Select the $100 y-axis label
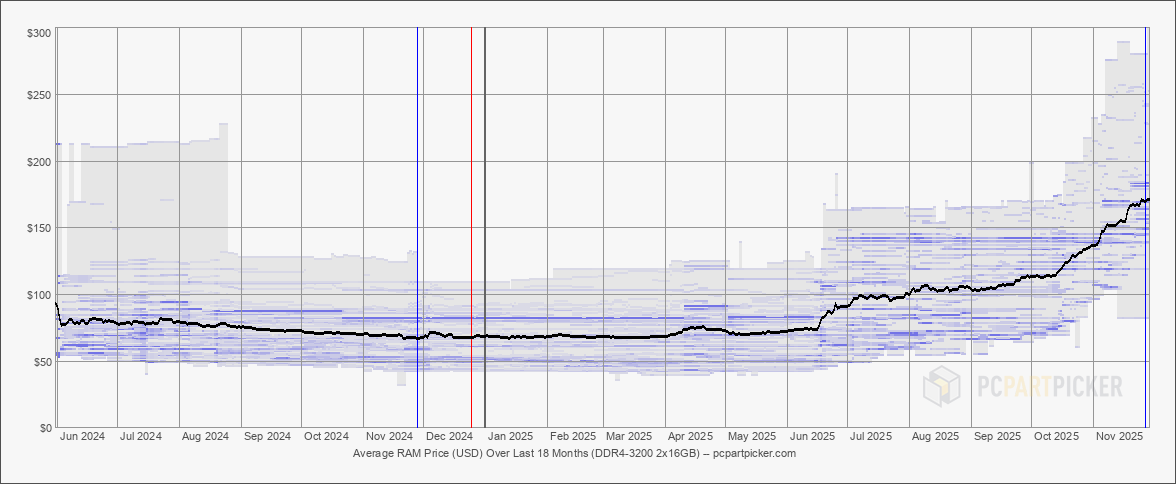Viewport: 1176px width, 484px height. click(39, 295)
